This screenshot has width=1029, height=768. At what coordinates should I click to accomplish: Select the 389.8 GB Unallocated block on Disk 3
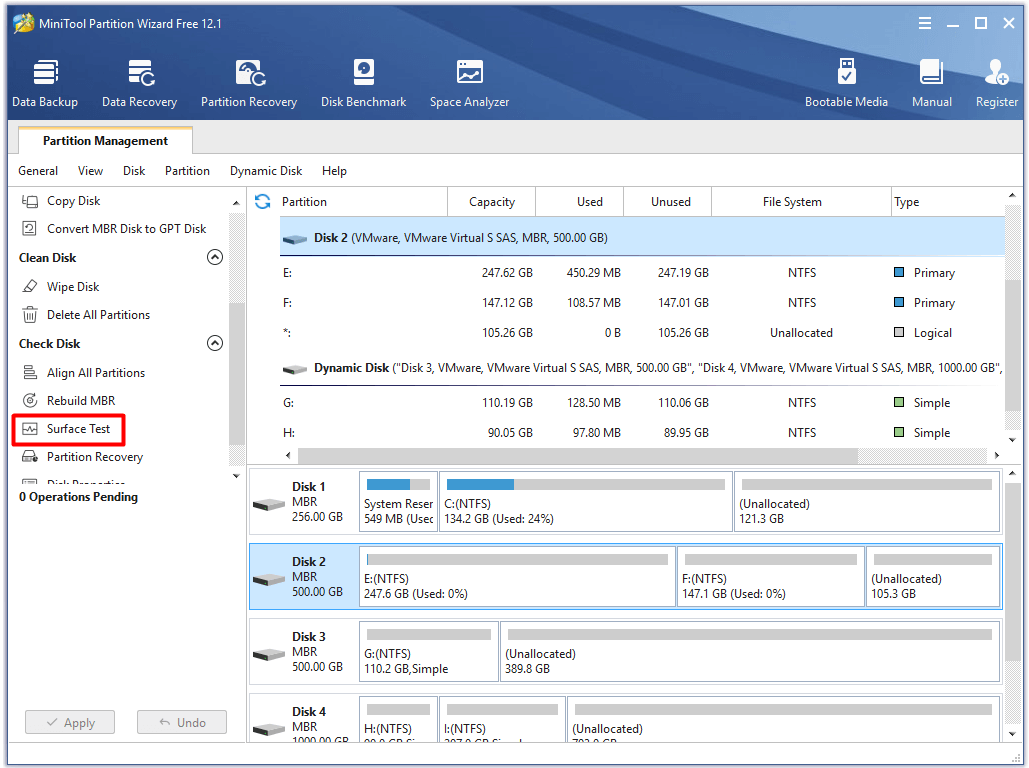750,651
